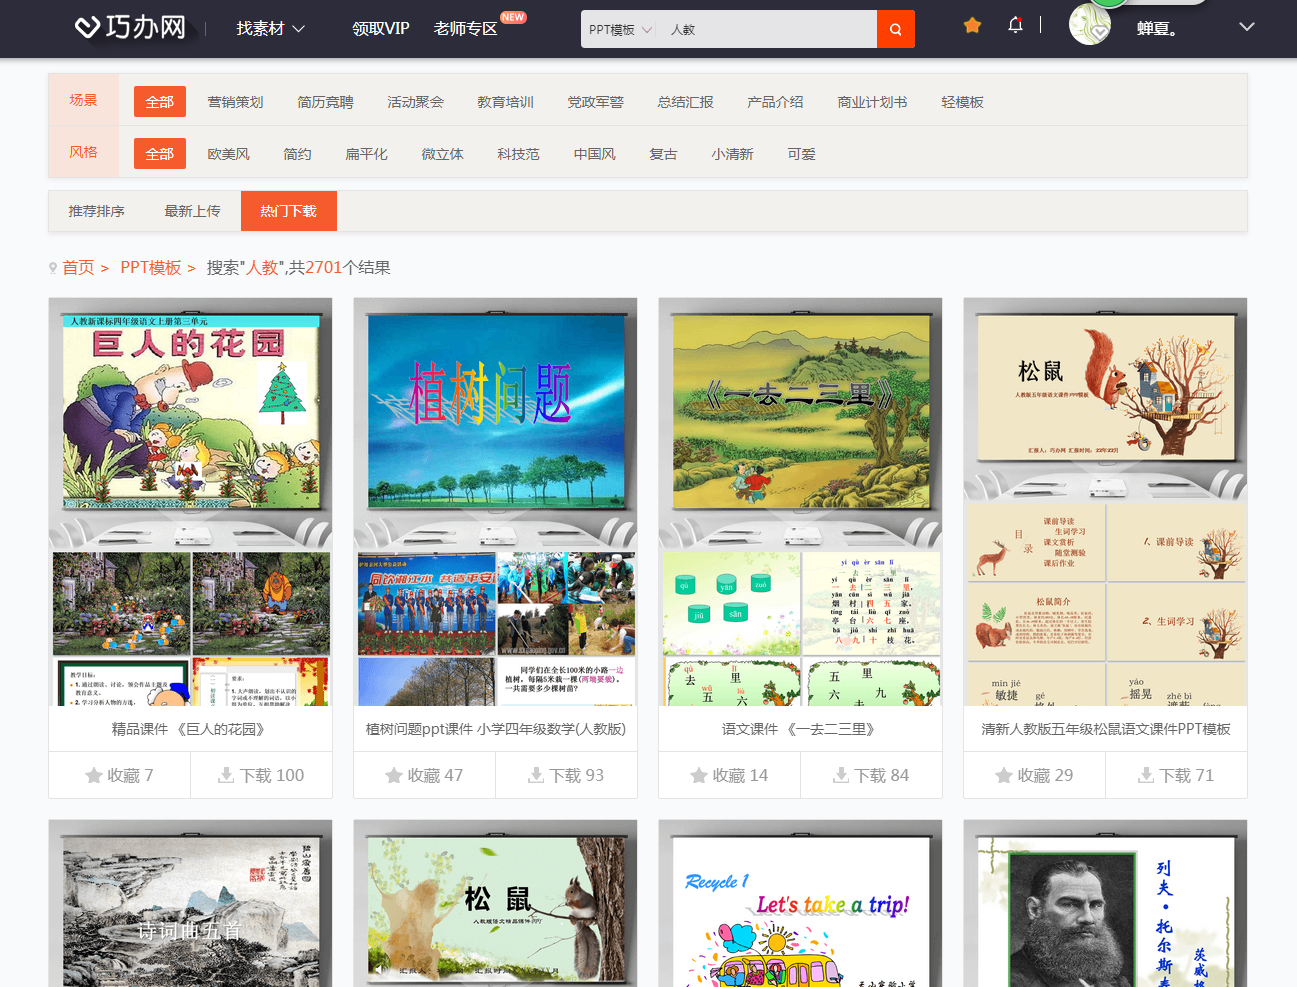The width and height of the screenshot is (1297, 987).
Task: Click the orange search magnifier button
Action: pos(896,29)
